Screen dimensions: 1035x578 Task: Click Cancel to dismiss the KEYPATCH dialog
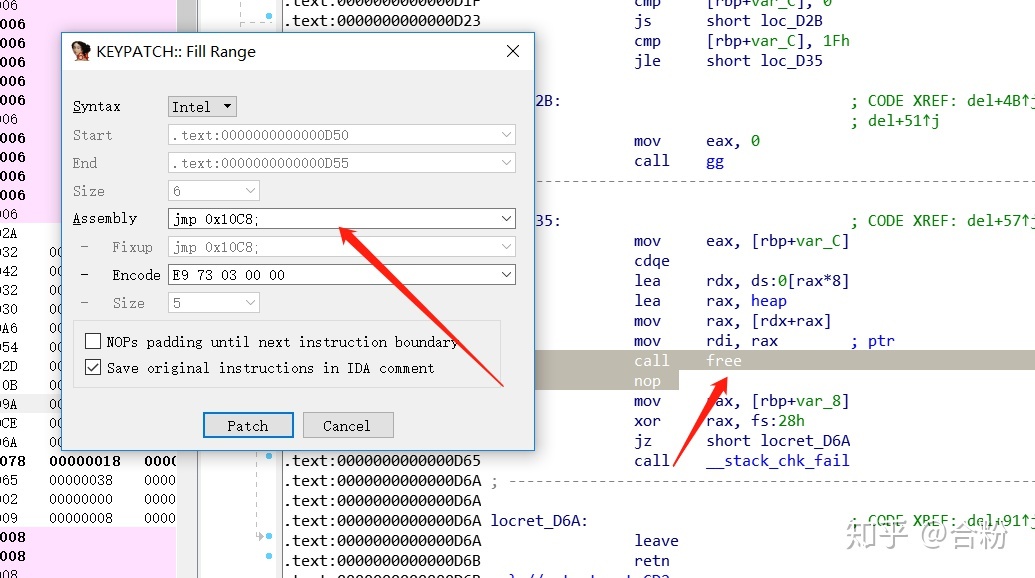click(348, 425)
